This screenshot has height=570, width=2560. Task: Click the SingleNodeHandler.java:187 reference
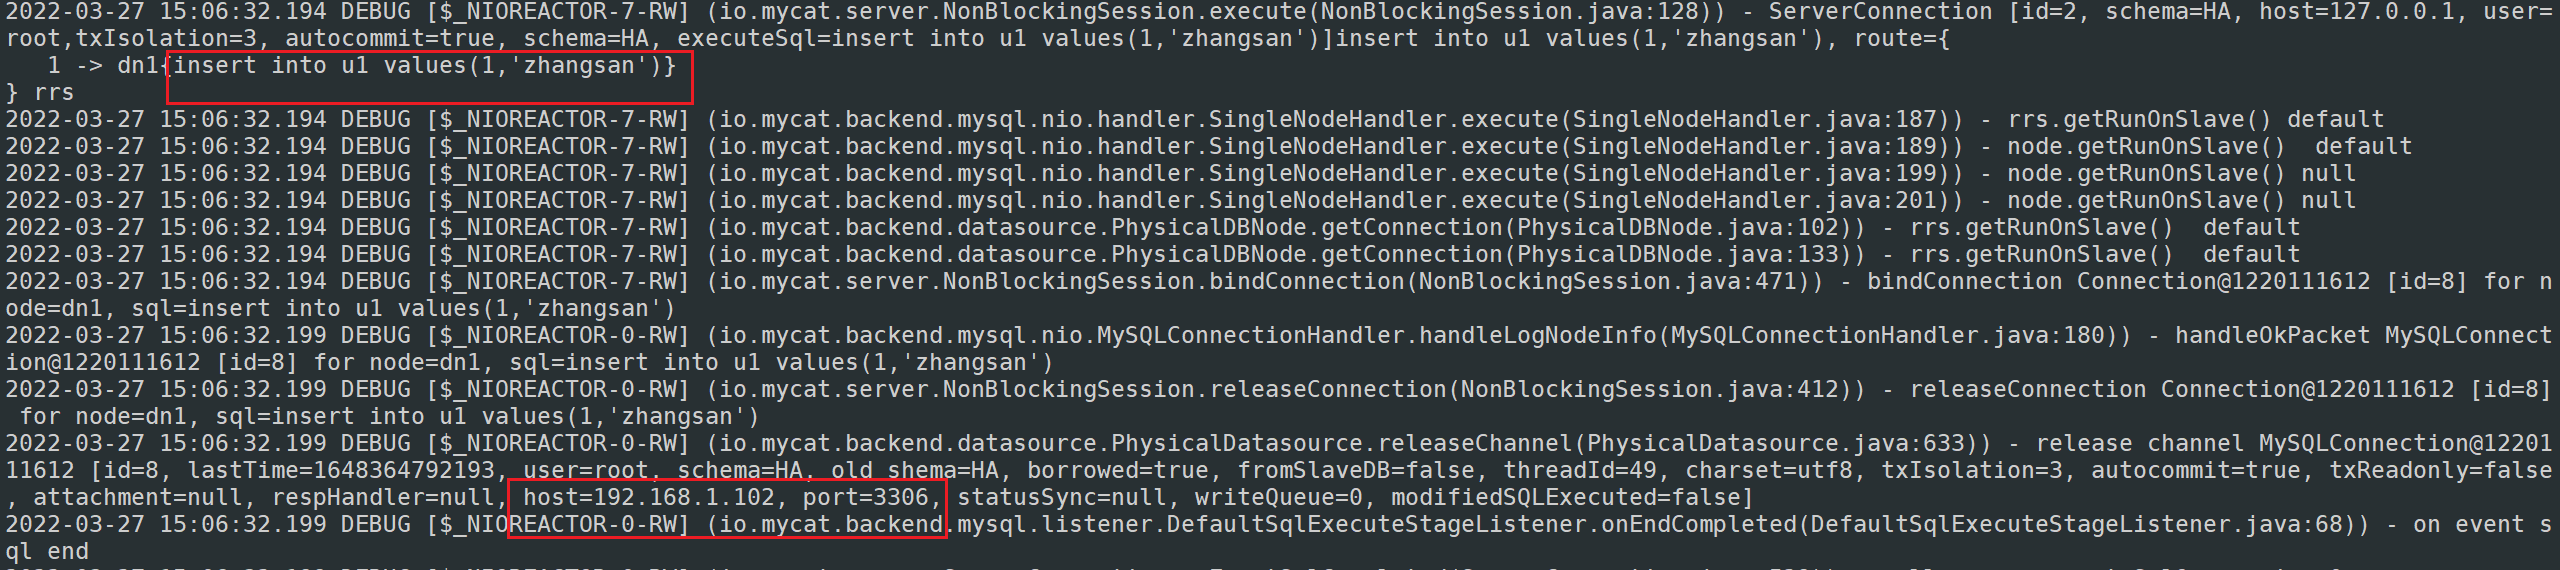pyautogui.click(x=1755, y=120)
